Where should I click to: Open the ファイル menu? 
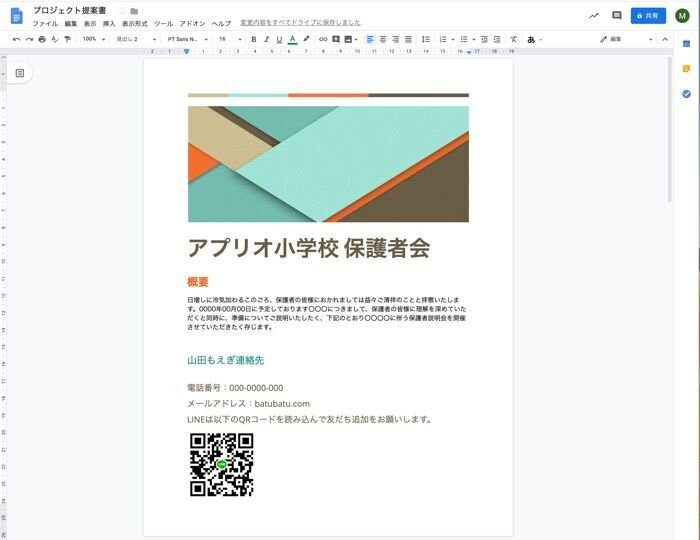pyautogui.click(x=45, y=23)
